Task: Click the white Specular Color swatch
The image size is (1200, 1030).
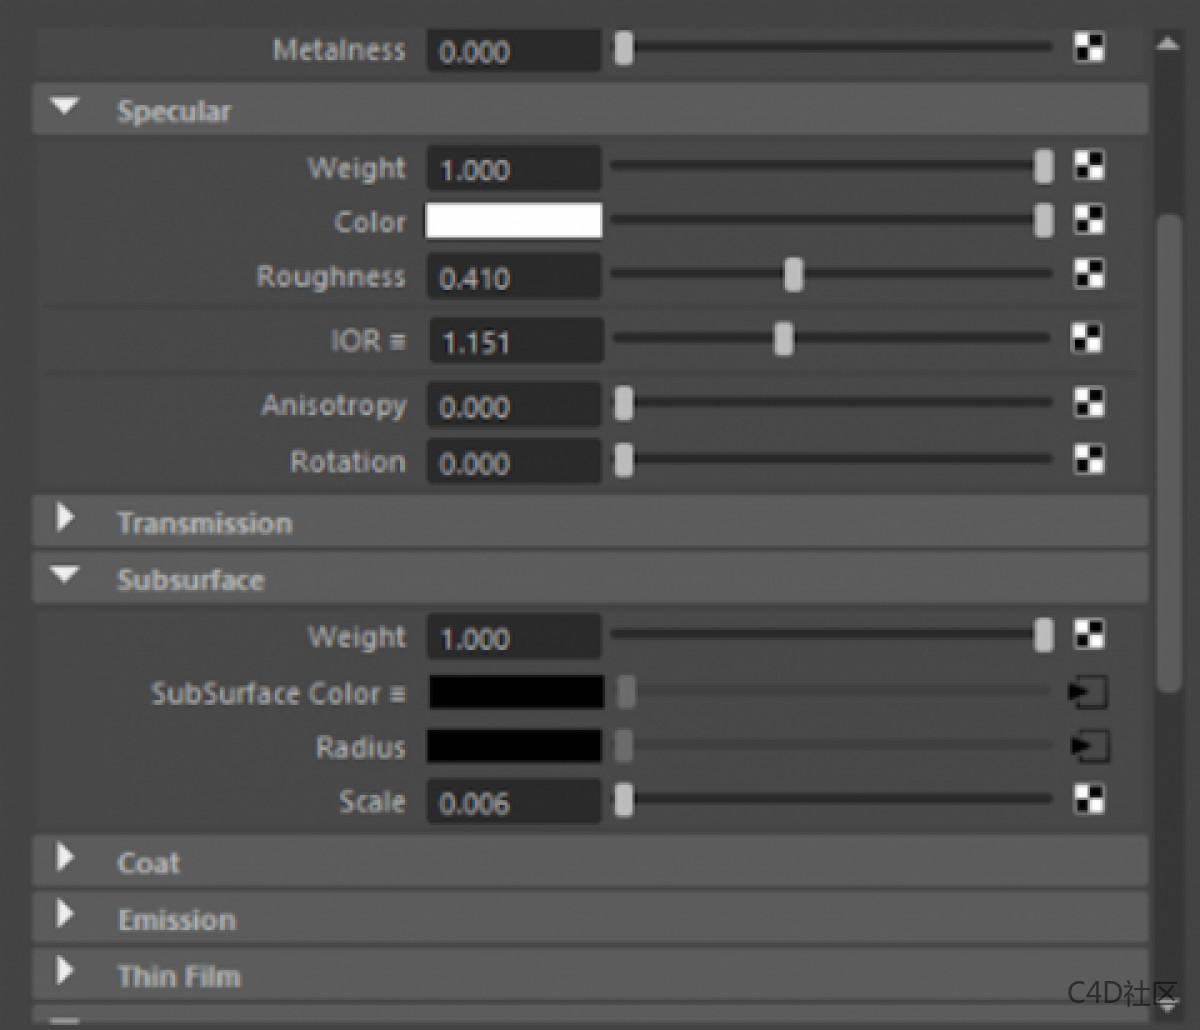Action: [x=514, y=221]
